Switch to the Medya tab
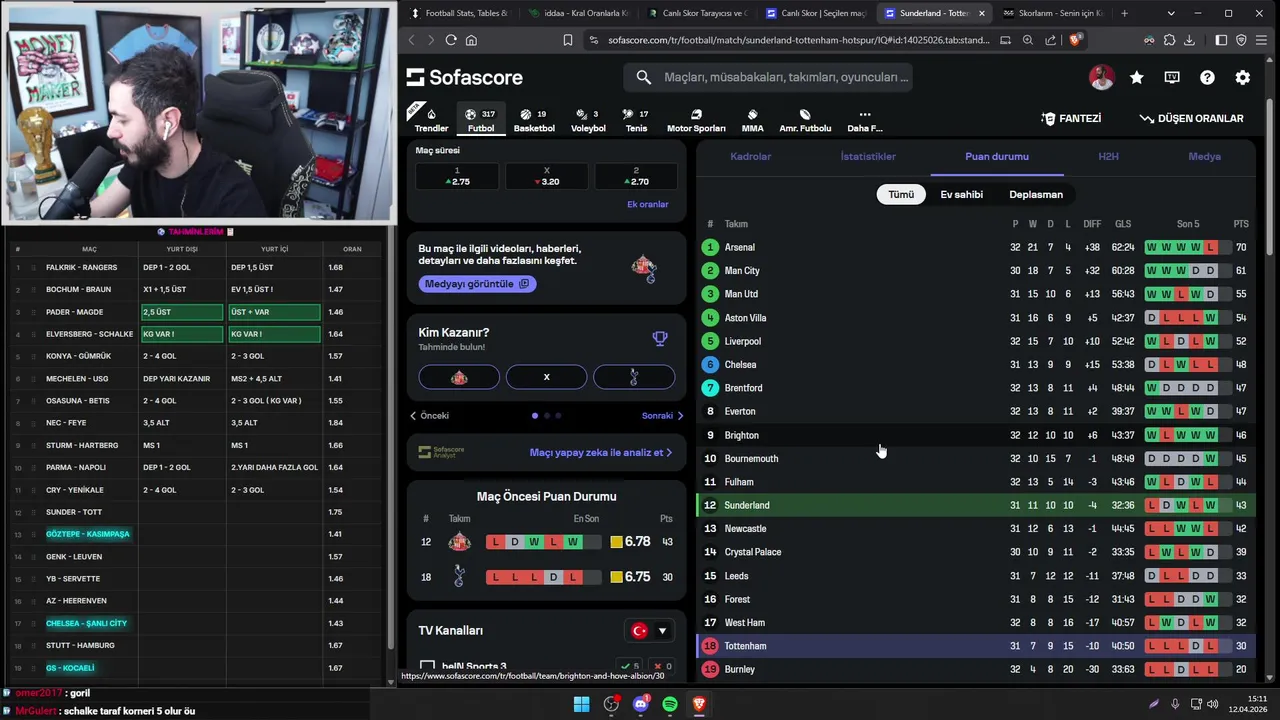Screen dimensions: 1280x720 click(1204, 156)
